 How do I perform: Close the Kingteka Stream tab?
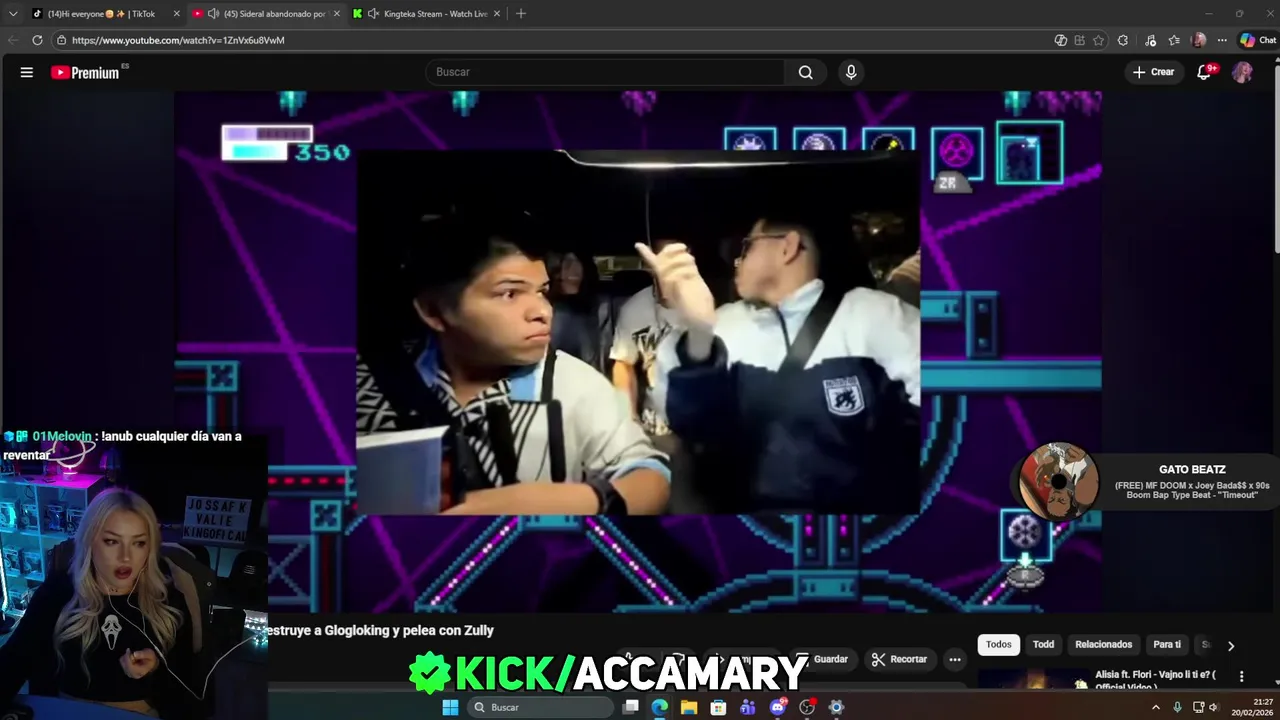click(497, 14)
